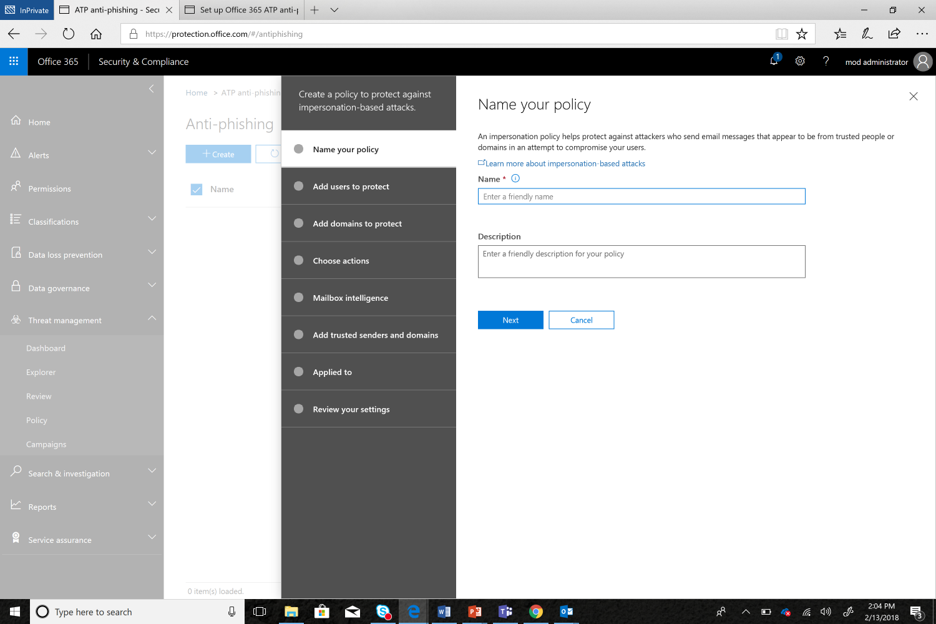Go to the Add domains to protect step
Screen dimensions: 936x624
coord(368,223)
